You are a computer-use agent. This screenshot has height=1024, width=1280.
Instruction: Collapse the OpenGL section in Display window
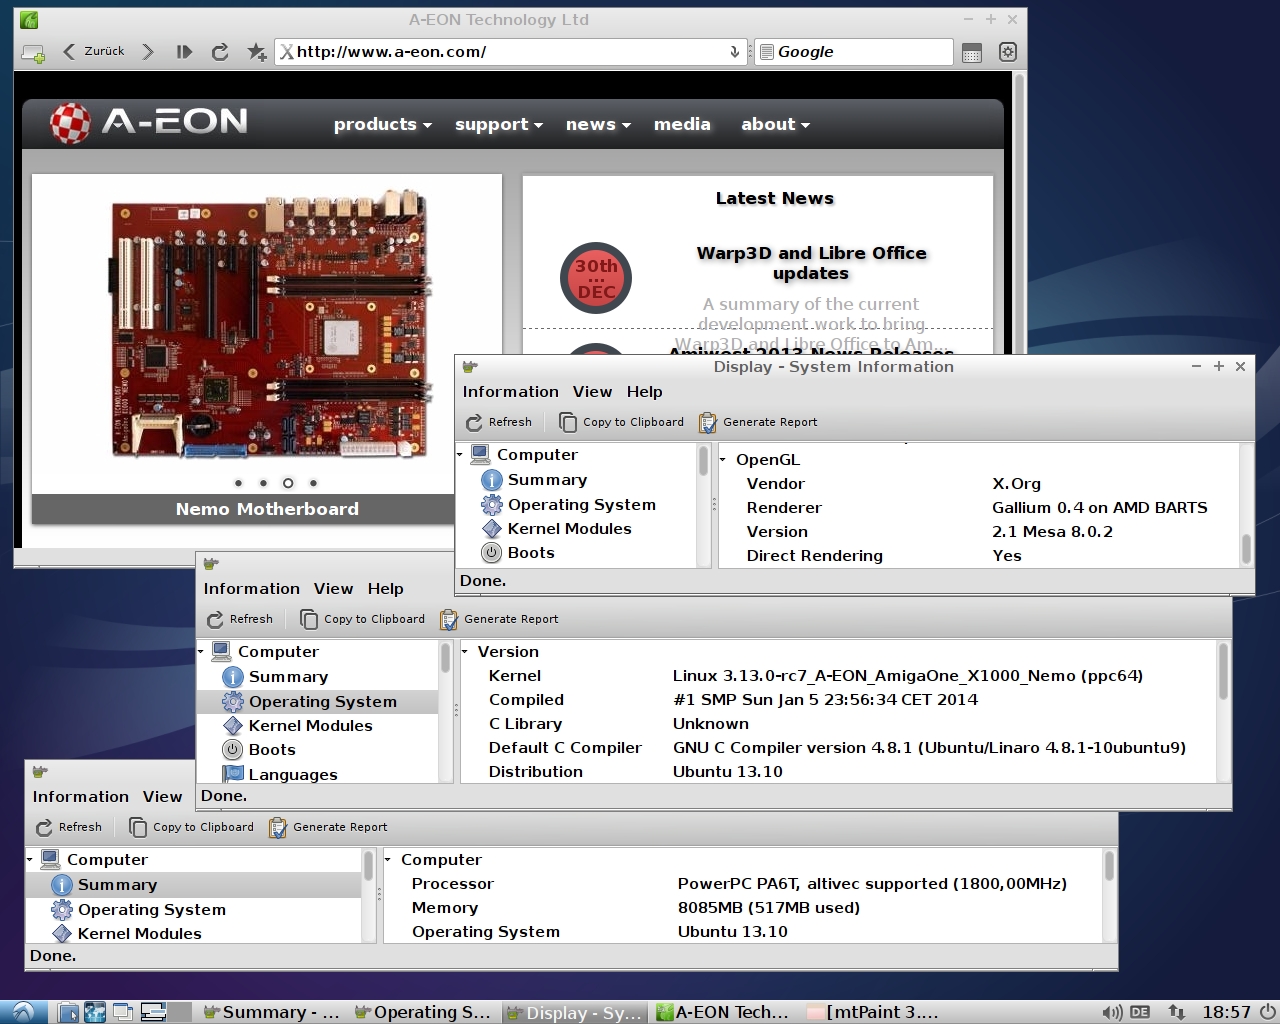[723, 460]
